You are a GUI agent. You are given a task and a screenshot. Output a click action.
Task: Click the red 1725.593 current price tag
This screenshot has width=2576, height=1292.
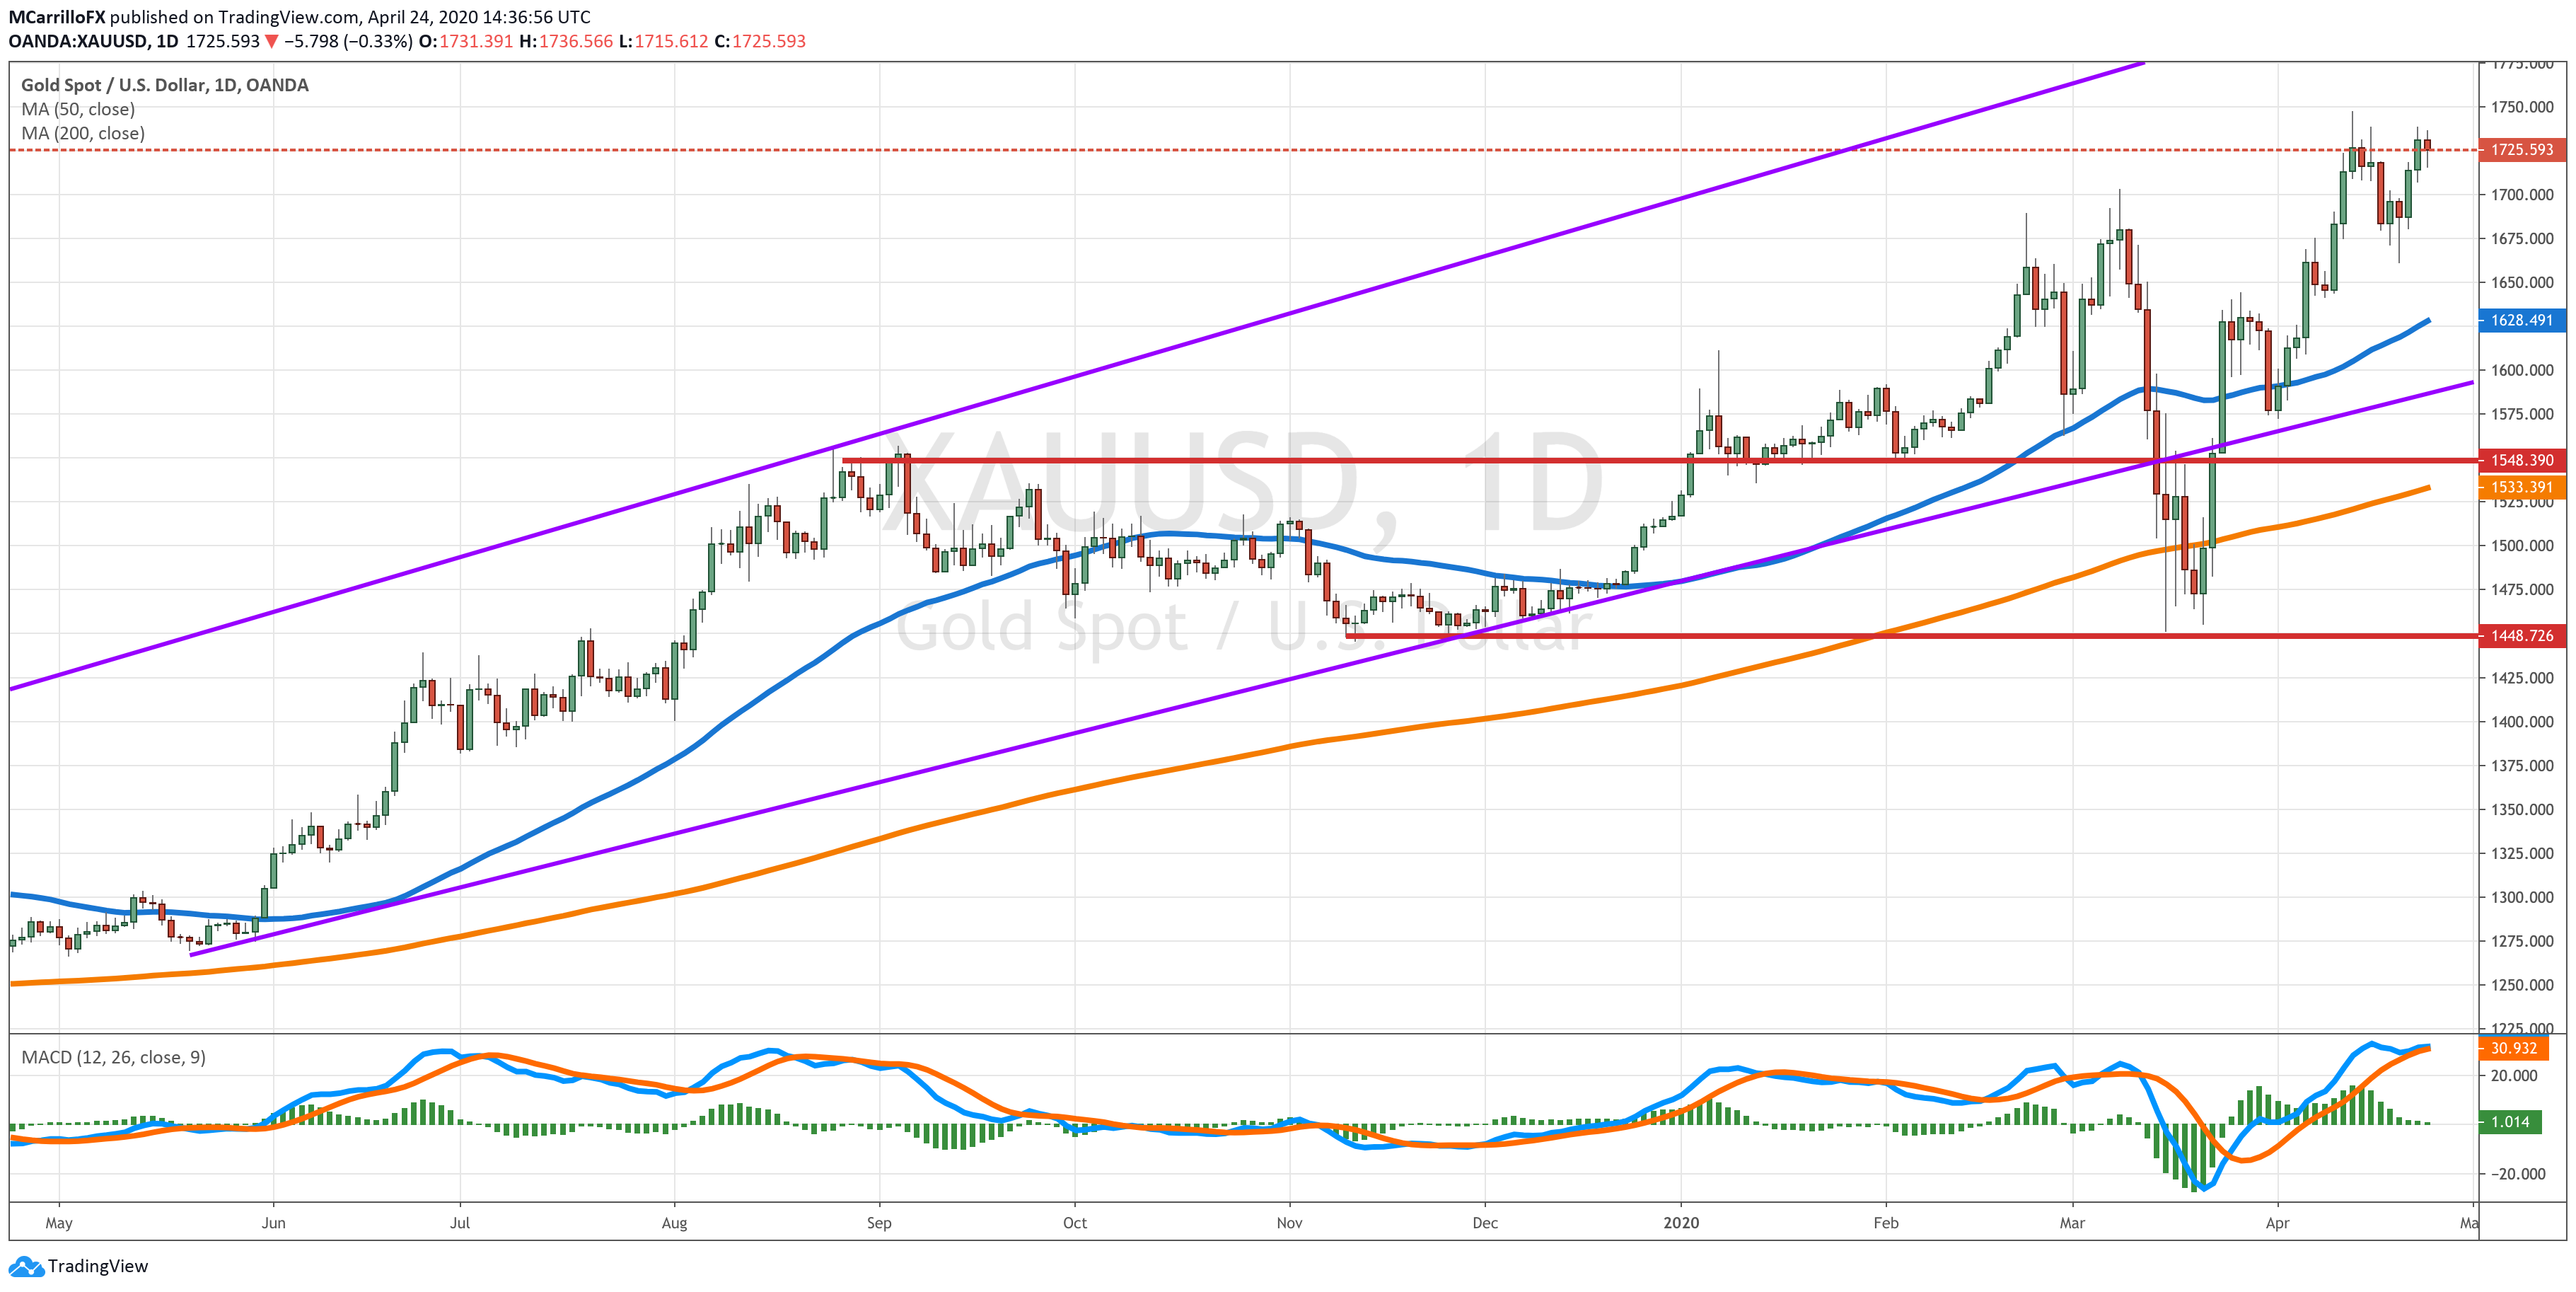point(2522,150)
